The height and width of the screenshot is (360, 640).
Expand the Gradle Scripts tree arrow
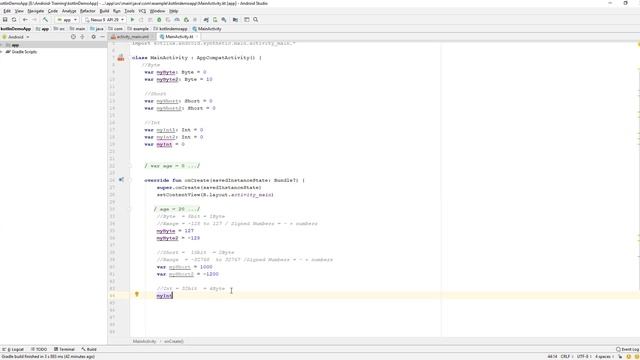pyautogui.click(x=2, y=52)
